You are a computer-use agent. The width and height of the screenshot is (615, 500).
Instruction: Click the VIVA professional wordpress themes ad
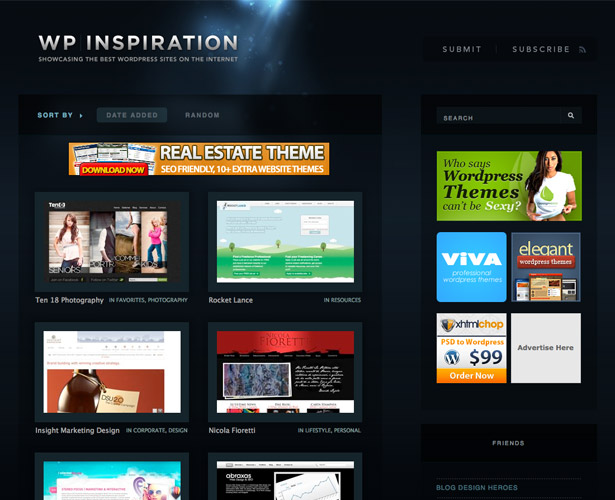pos(471,267)
